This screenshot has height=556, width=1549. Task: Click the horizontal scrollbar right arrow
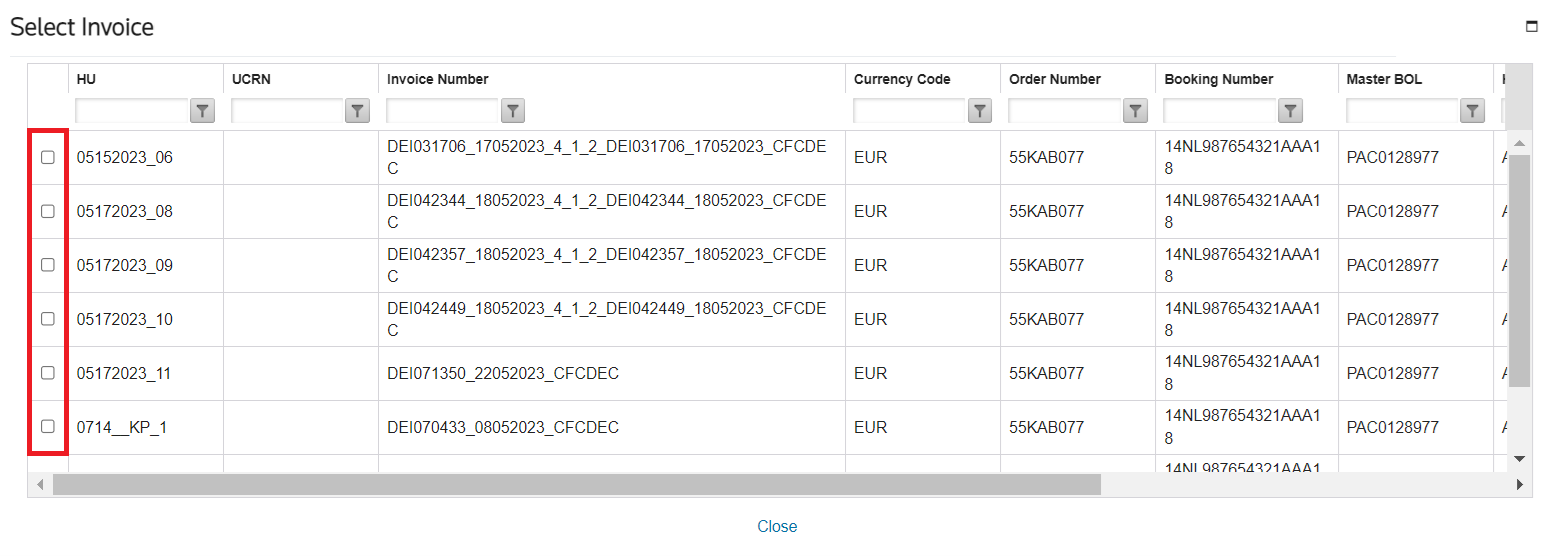pyautogui.click(x=1519, y=485)
